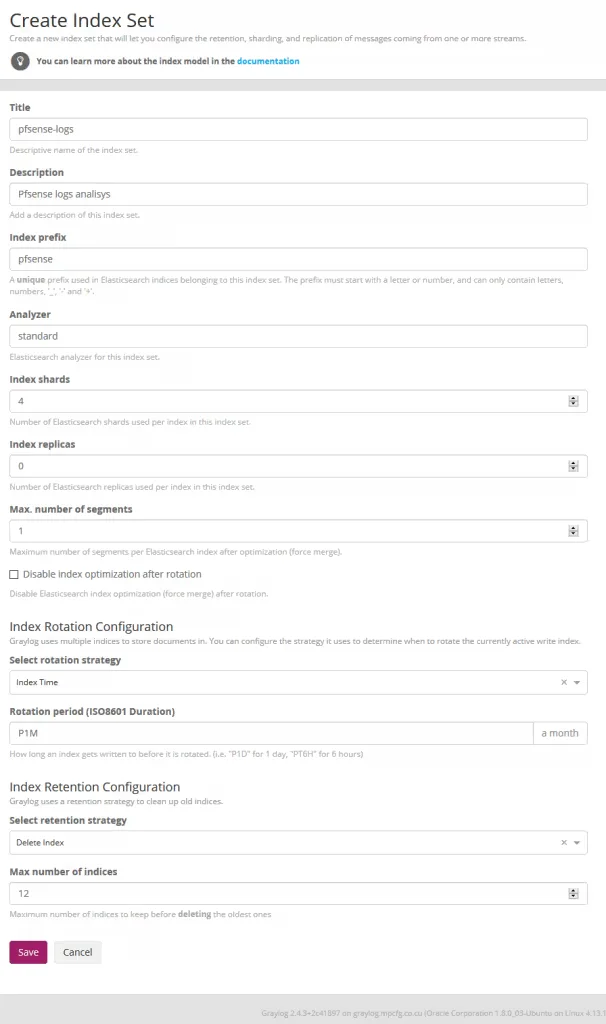Screen dimensions: 606x1024
Task: Click the Index shards spinner arrows
Action: (x=573, y=401)
